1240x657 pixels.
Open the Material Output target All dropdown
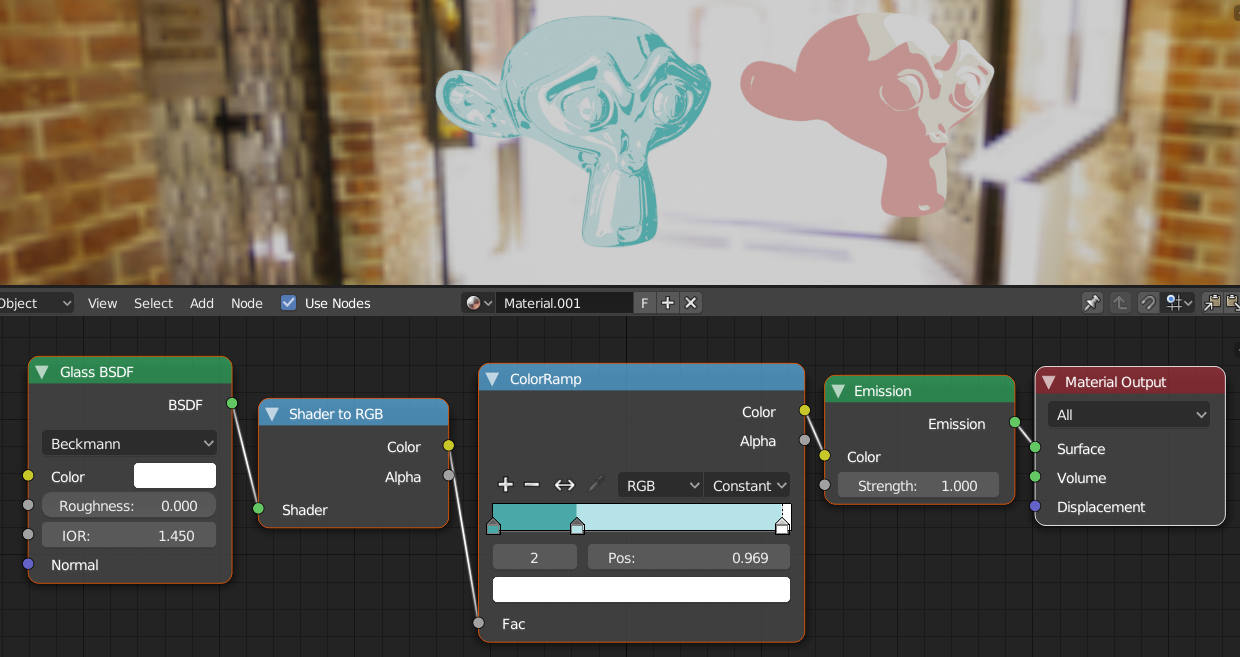[1129, 414]
